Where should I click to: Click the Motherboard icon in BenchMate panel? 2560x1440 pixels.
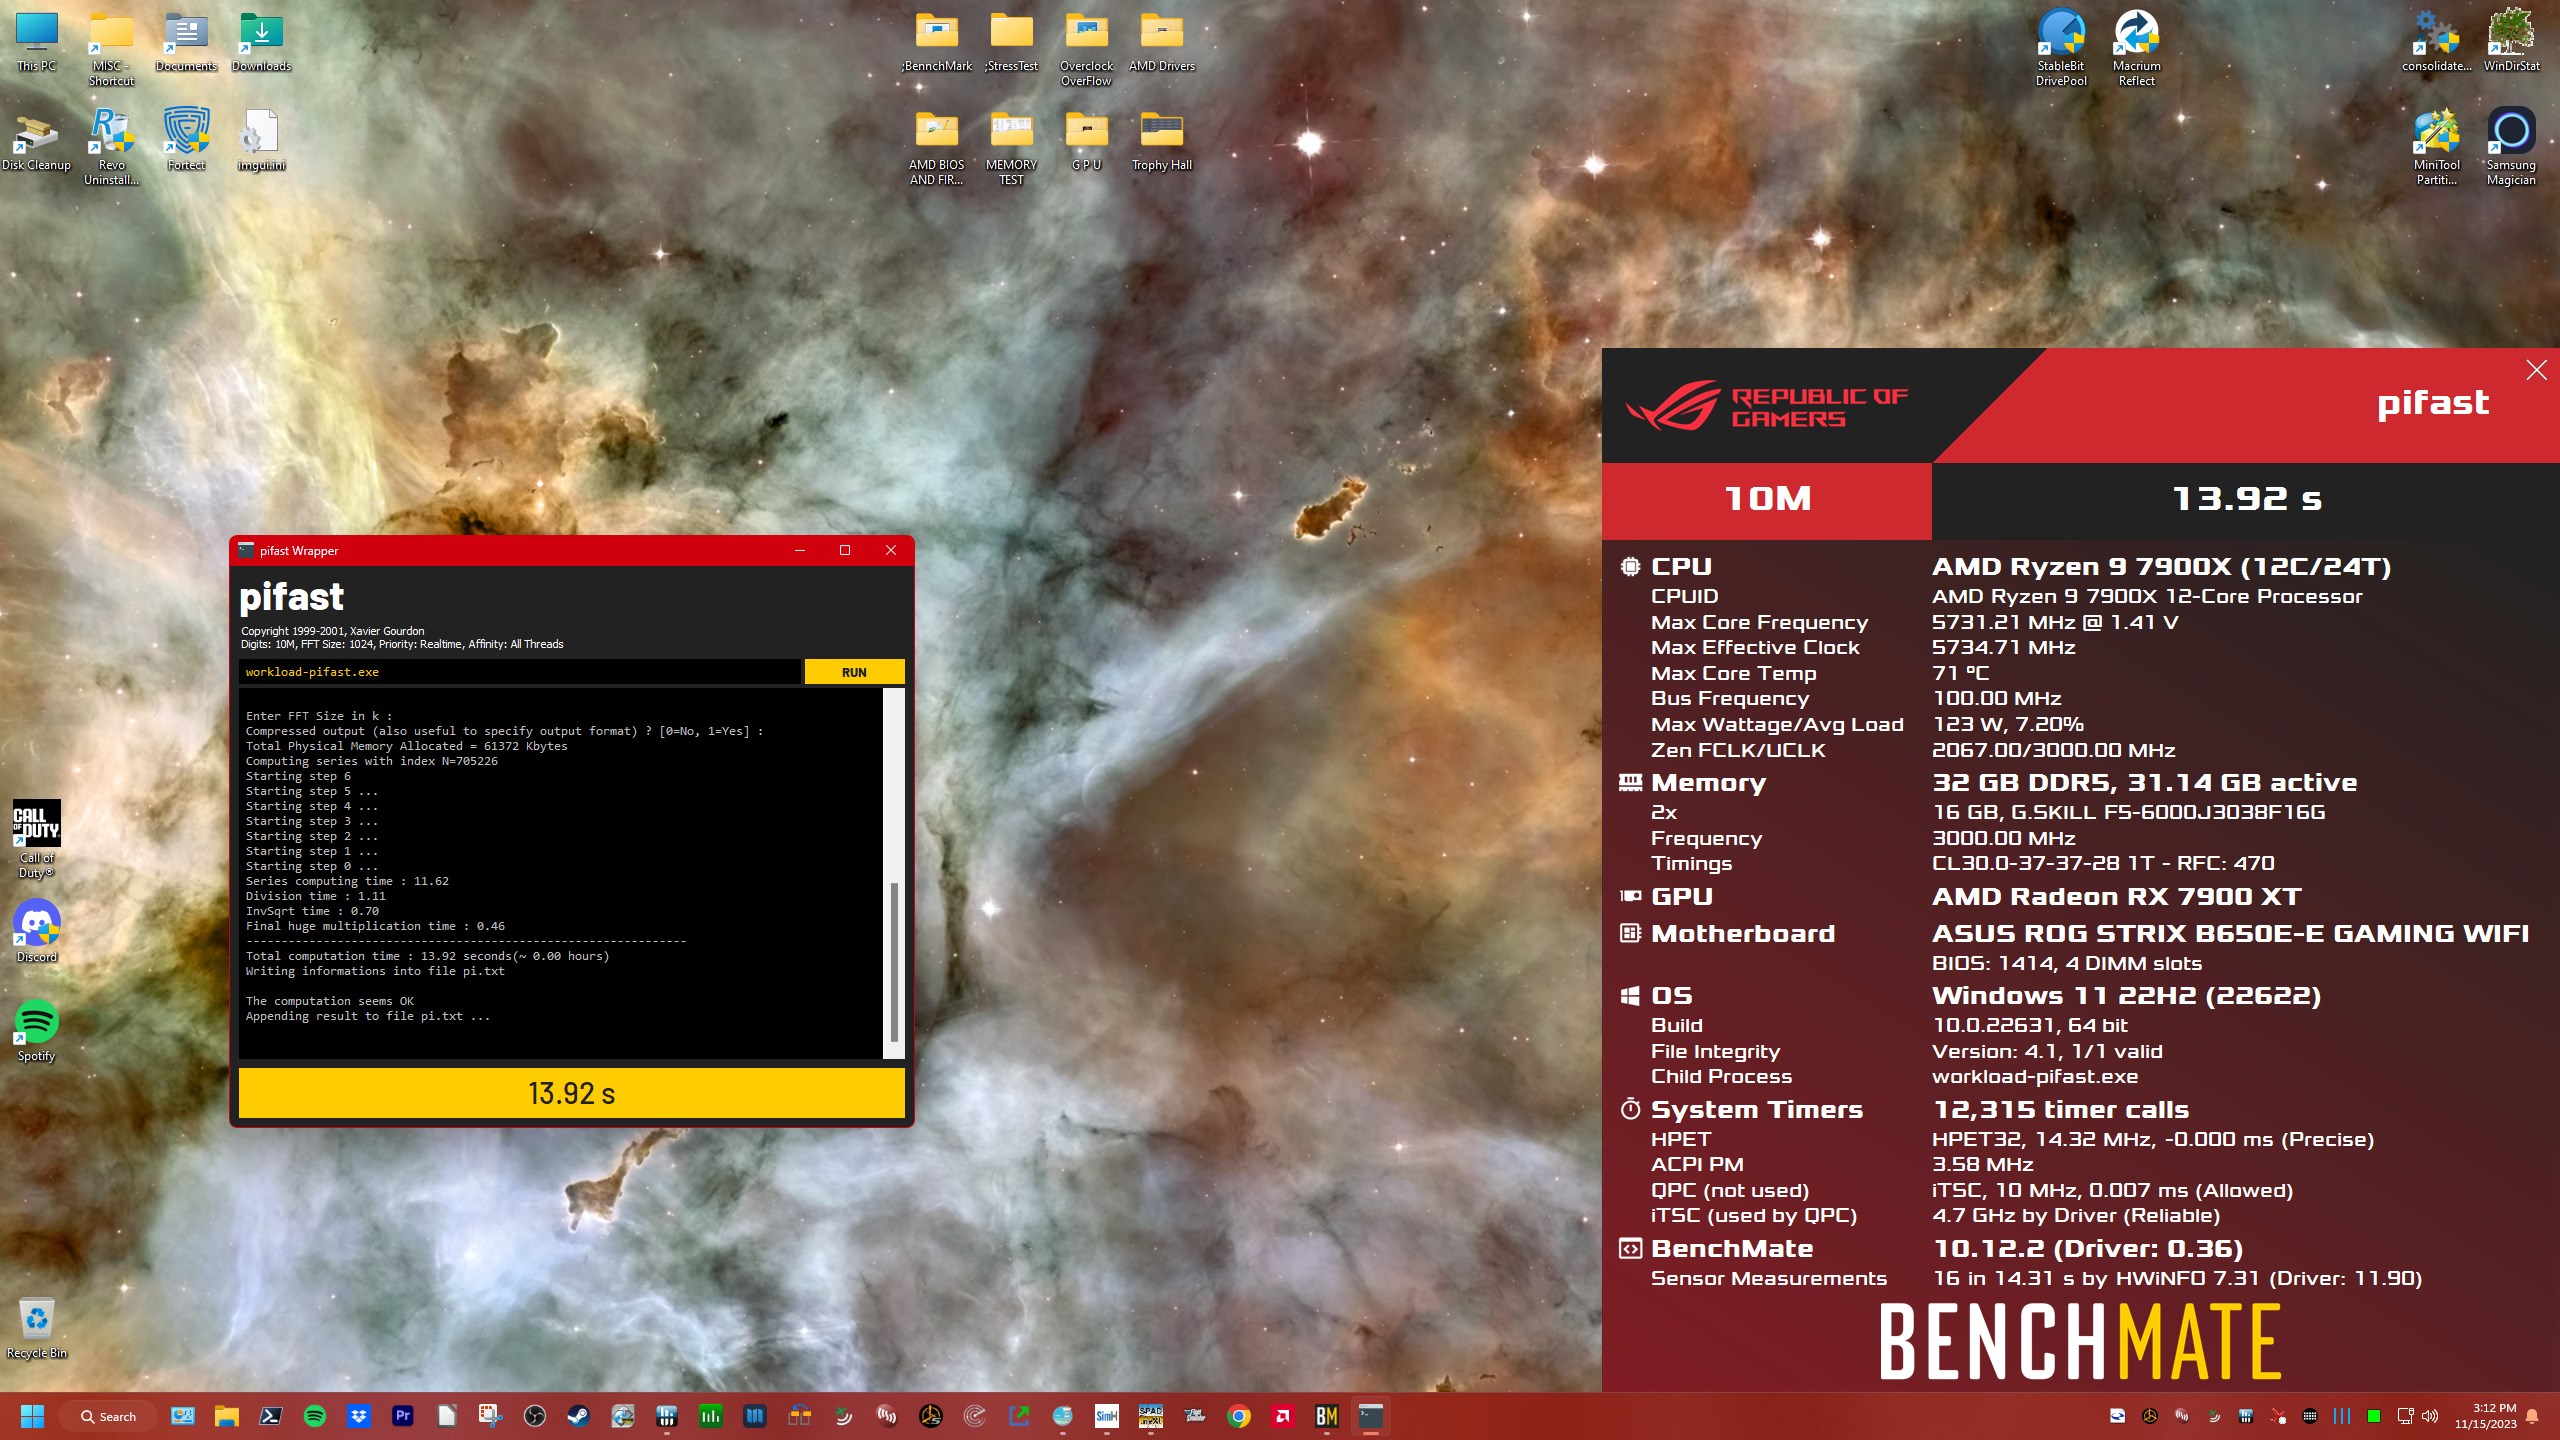(x=1630, y=933)
